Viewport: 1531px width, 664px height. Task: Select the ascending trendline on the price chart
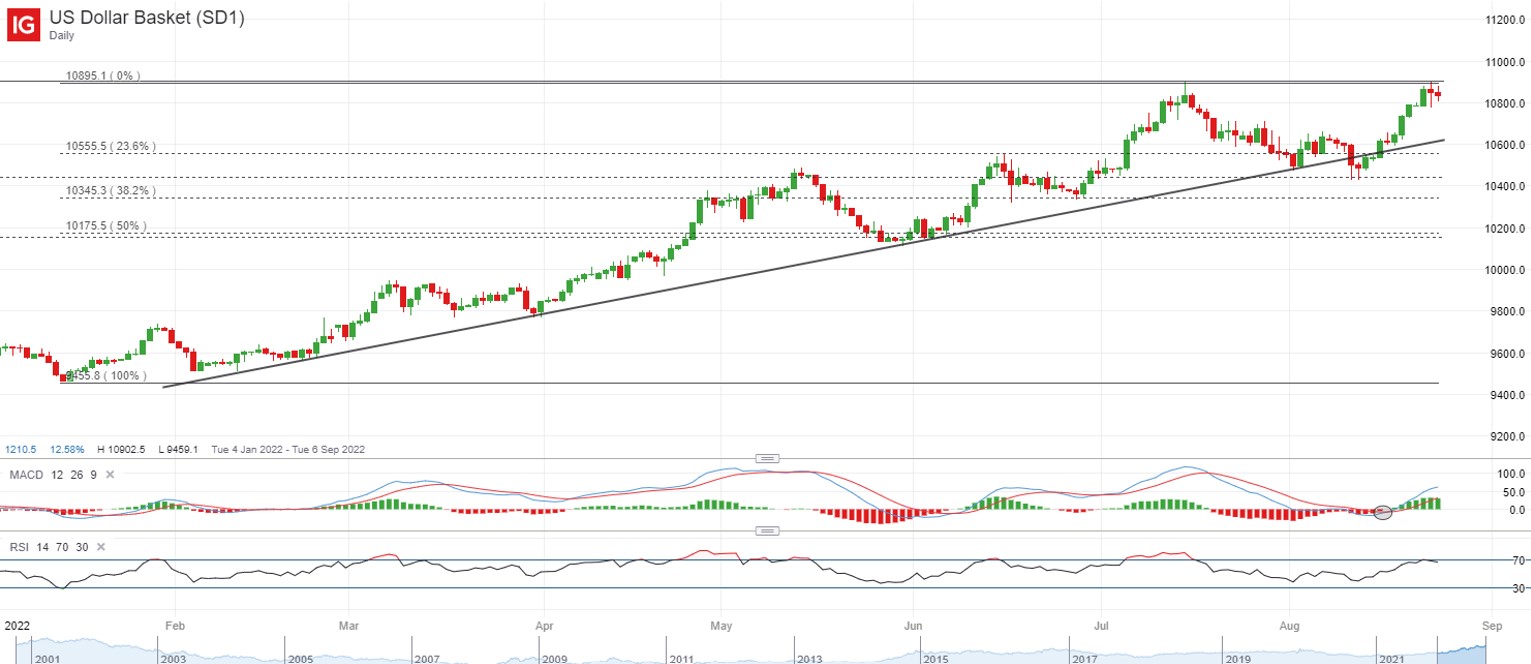click(x=803, y=263)
